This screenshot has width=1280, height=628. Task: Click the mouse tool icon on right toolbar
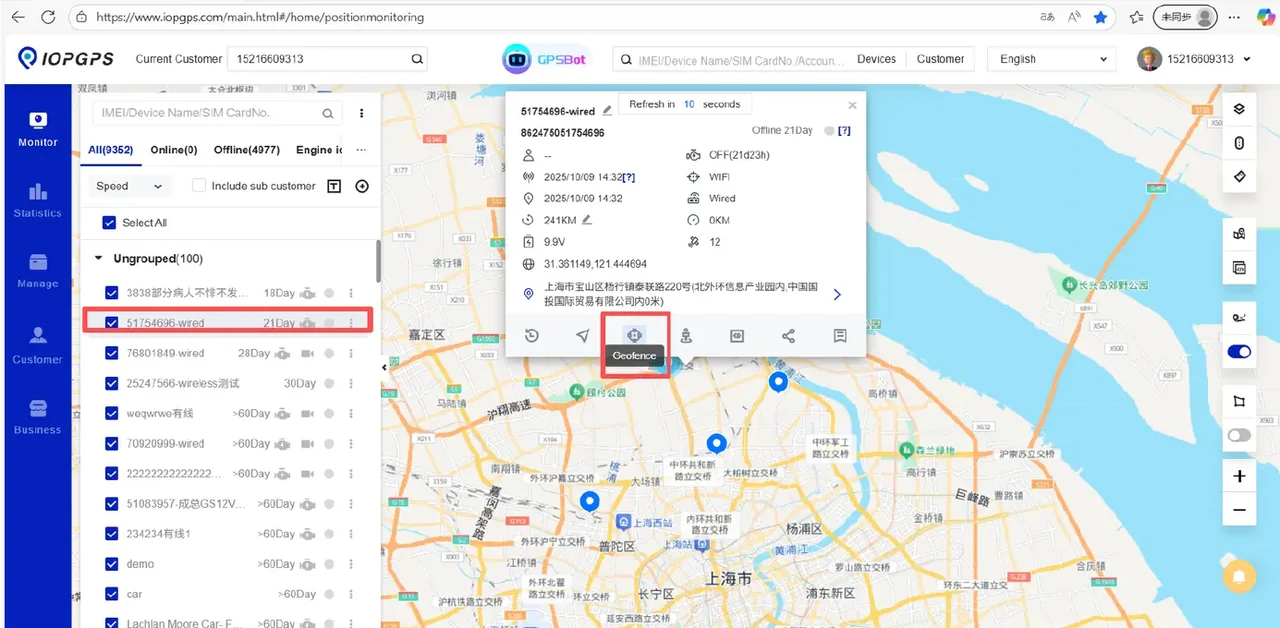(x=1239, y=143)
